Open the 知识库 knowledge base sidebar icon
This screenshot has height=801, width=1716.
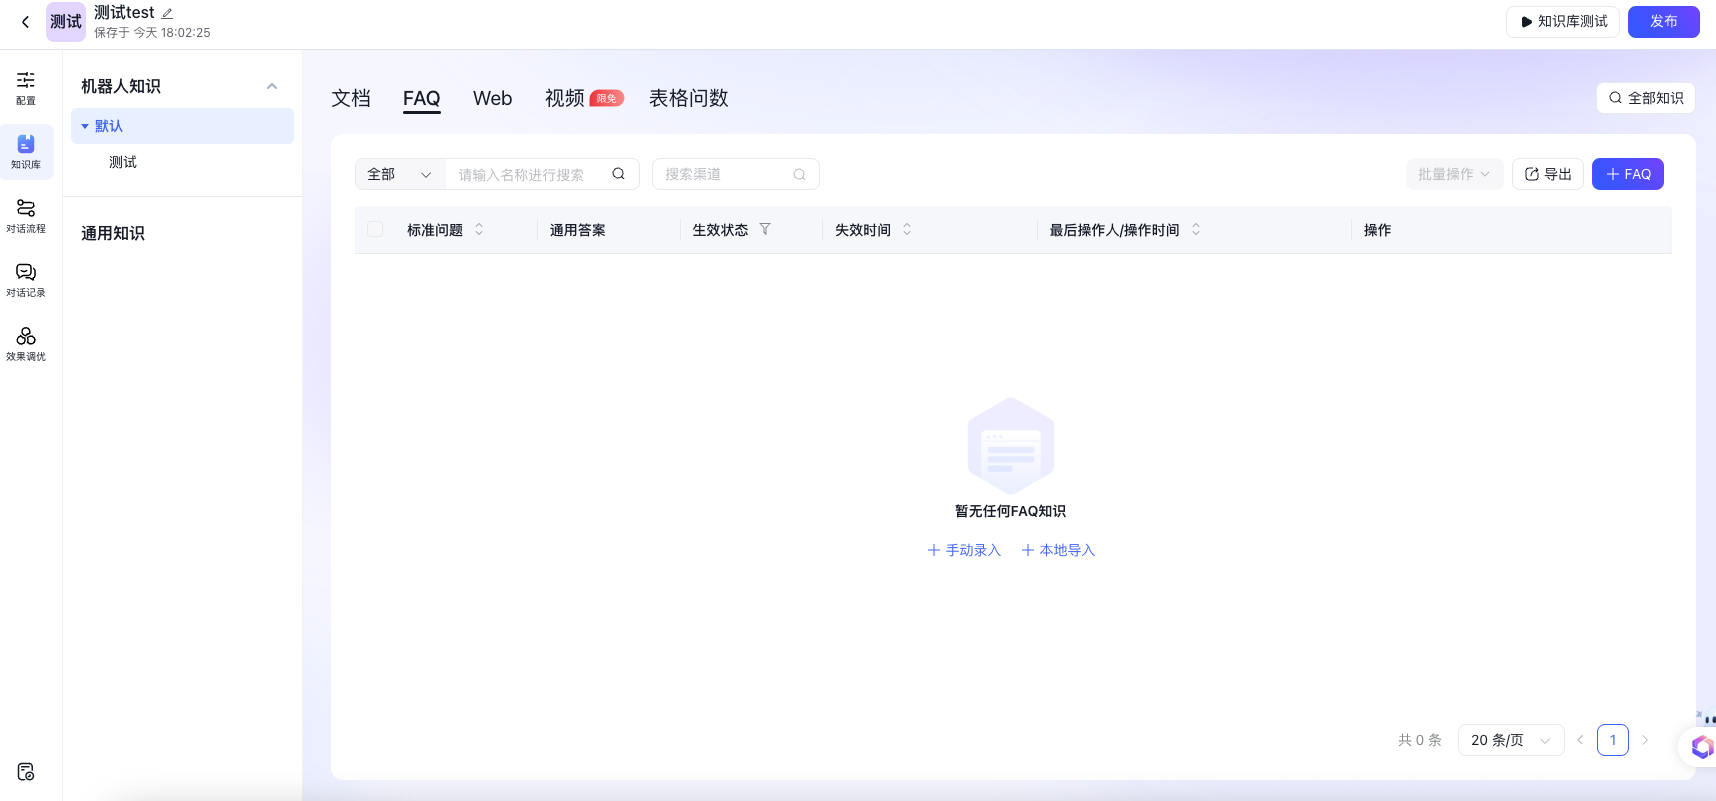(26, 152)
